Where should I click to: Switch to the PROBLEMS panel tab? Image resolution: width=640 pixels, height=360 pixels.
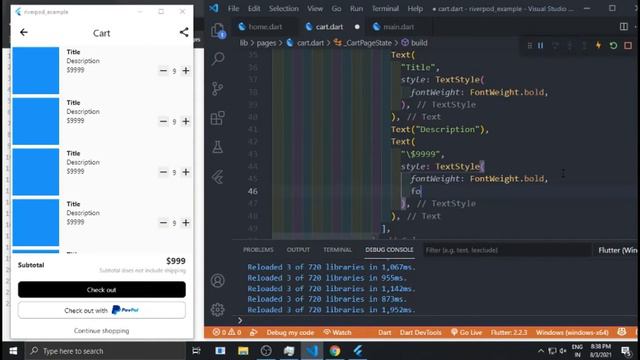(258, 250)
